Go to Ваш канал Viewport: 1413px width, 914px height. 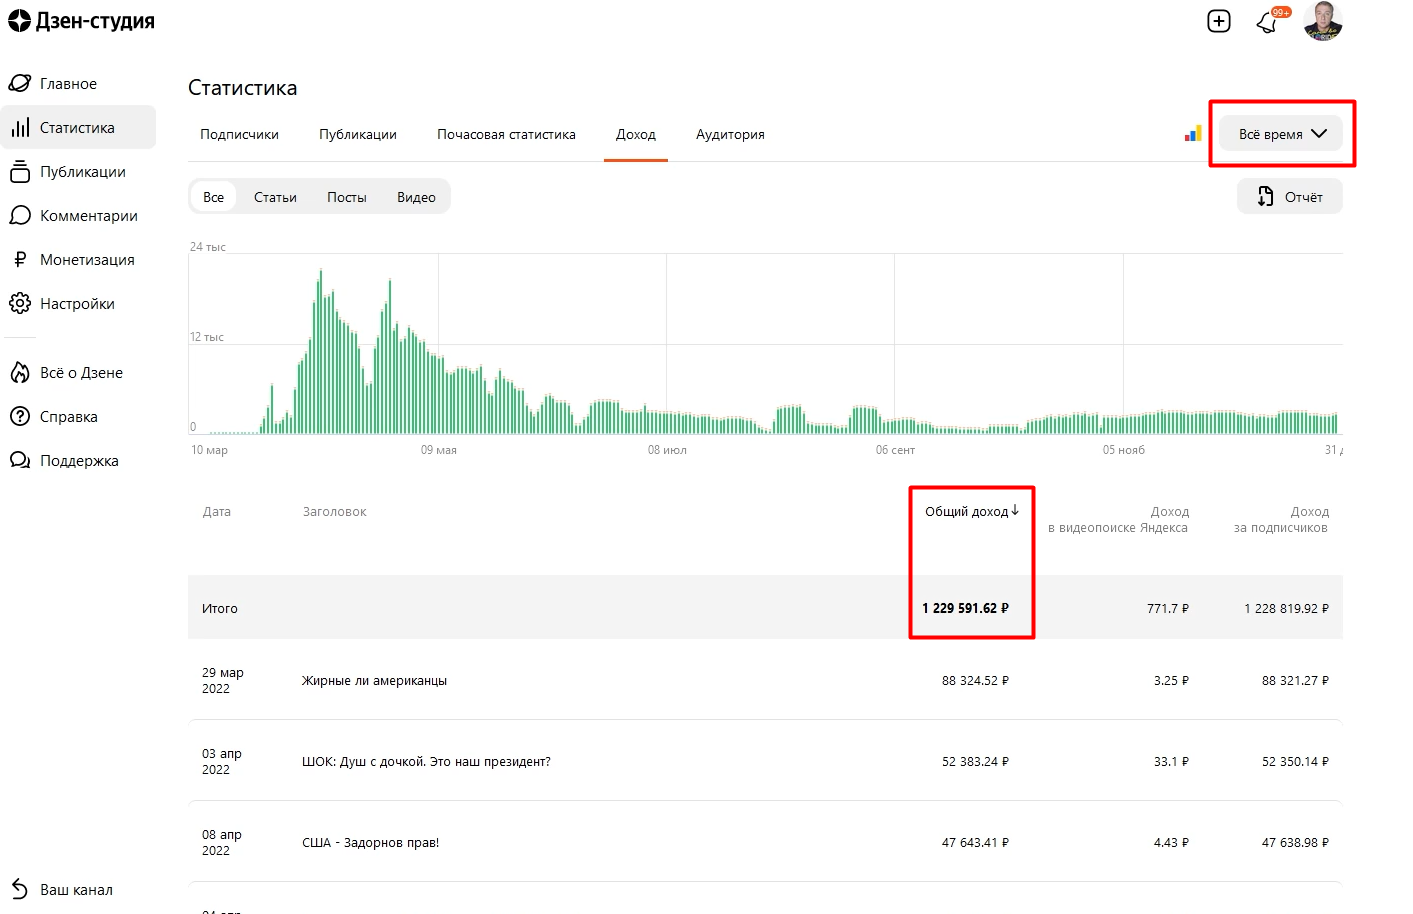click(x=76, y=890)
